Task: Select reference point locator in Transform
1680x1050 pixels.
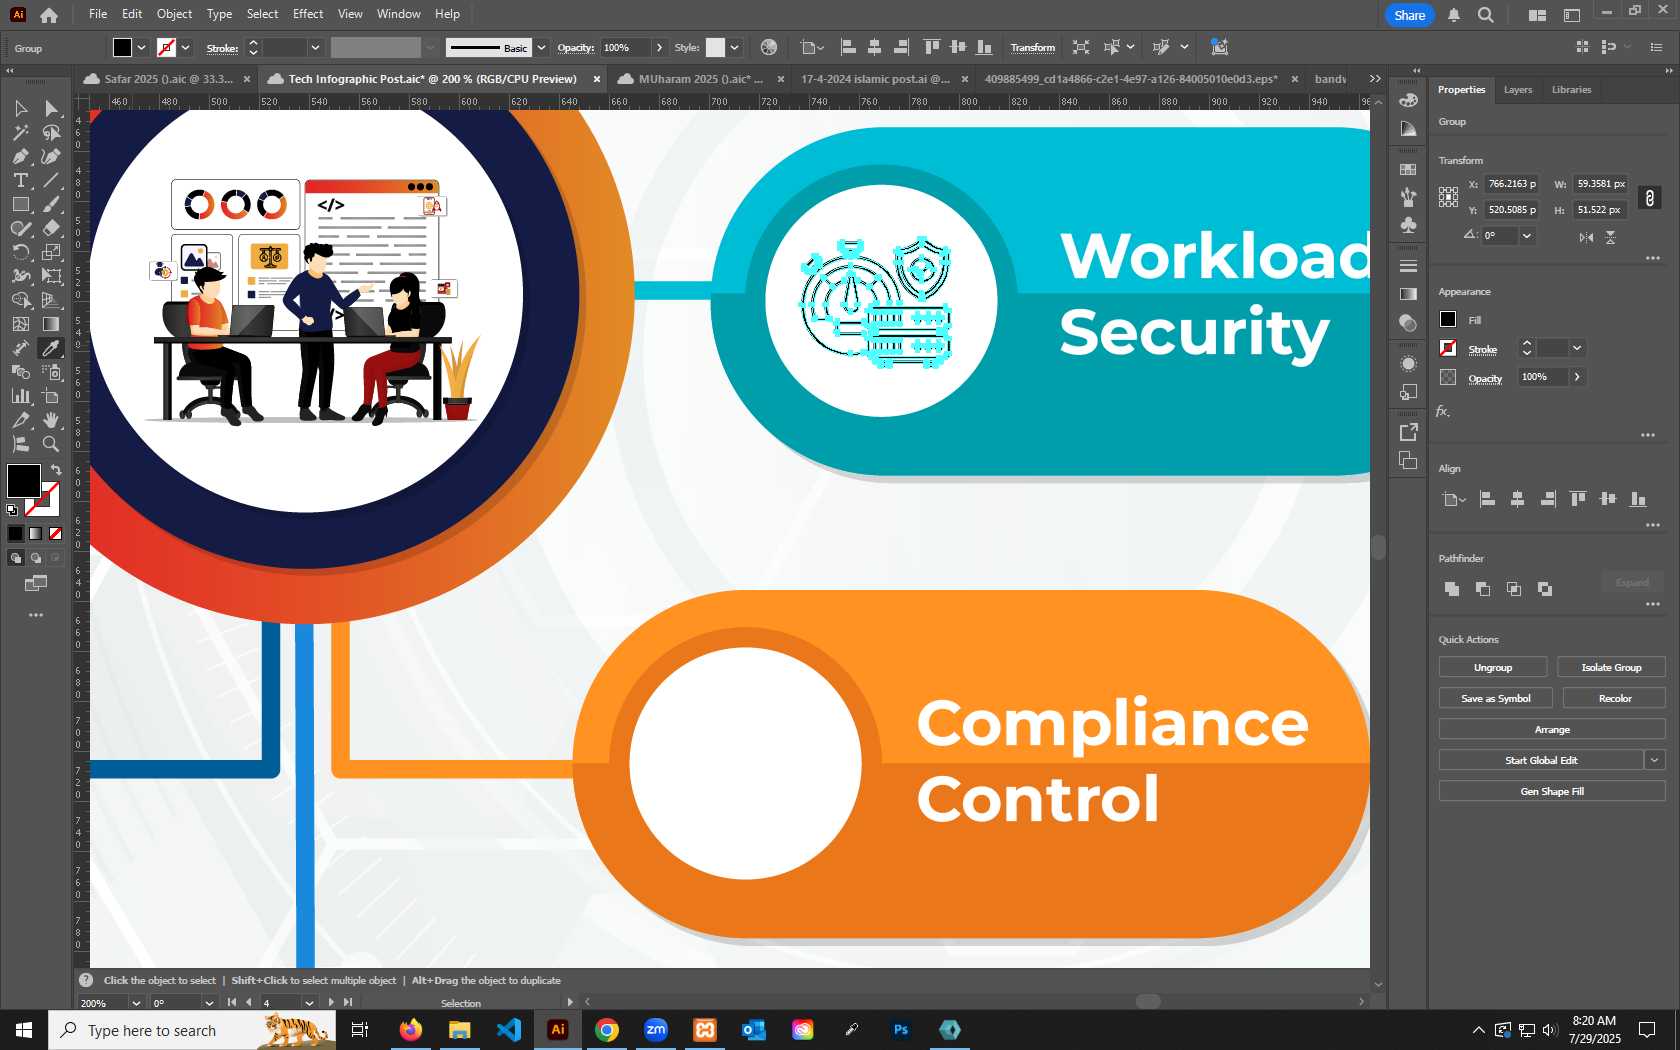Action: 1448,197
